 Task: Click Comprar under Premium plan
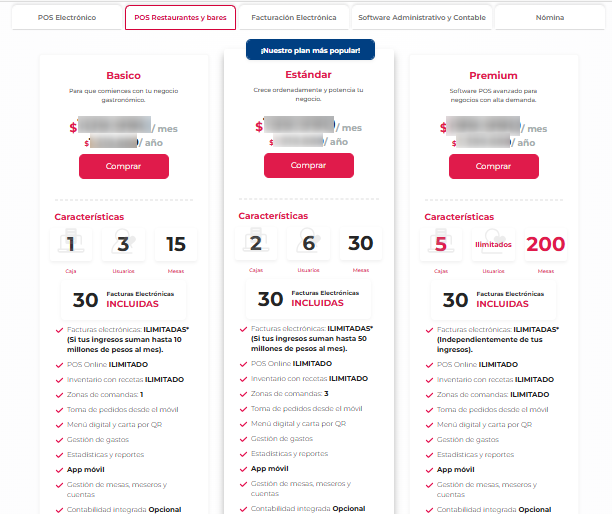click(494, 166)
